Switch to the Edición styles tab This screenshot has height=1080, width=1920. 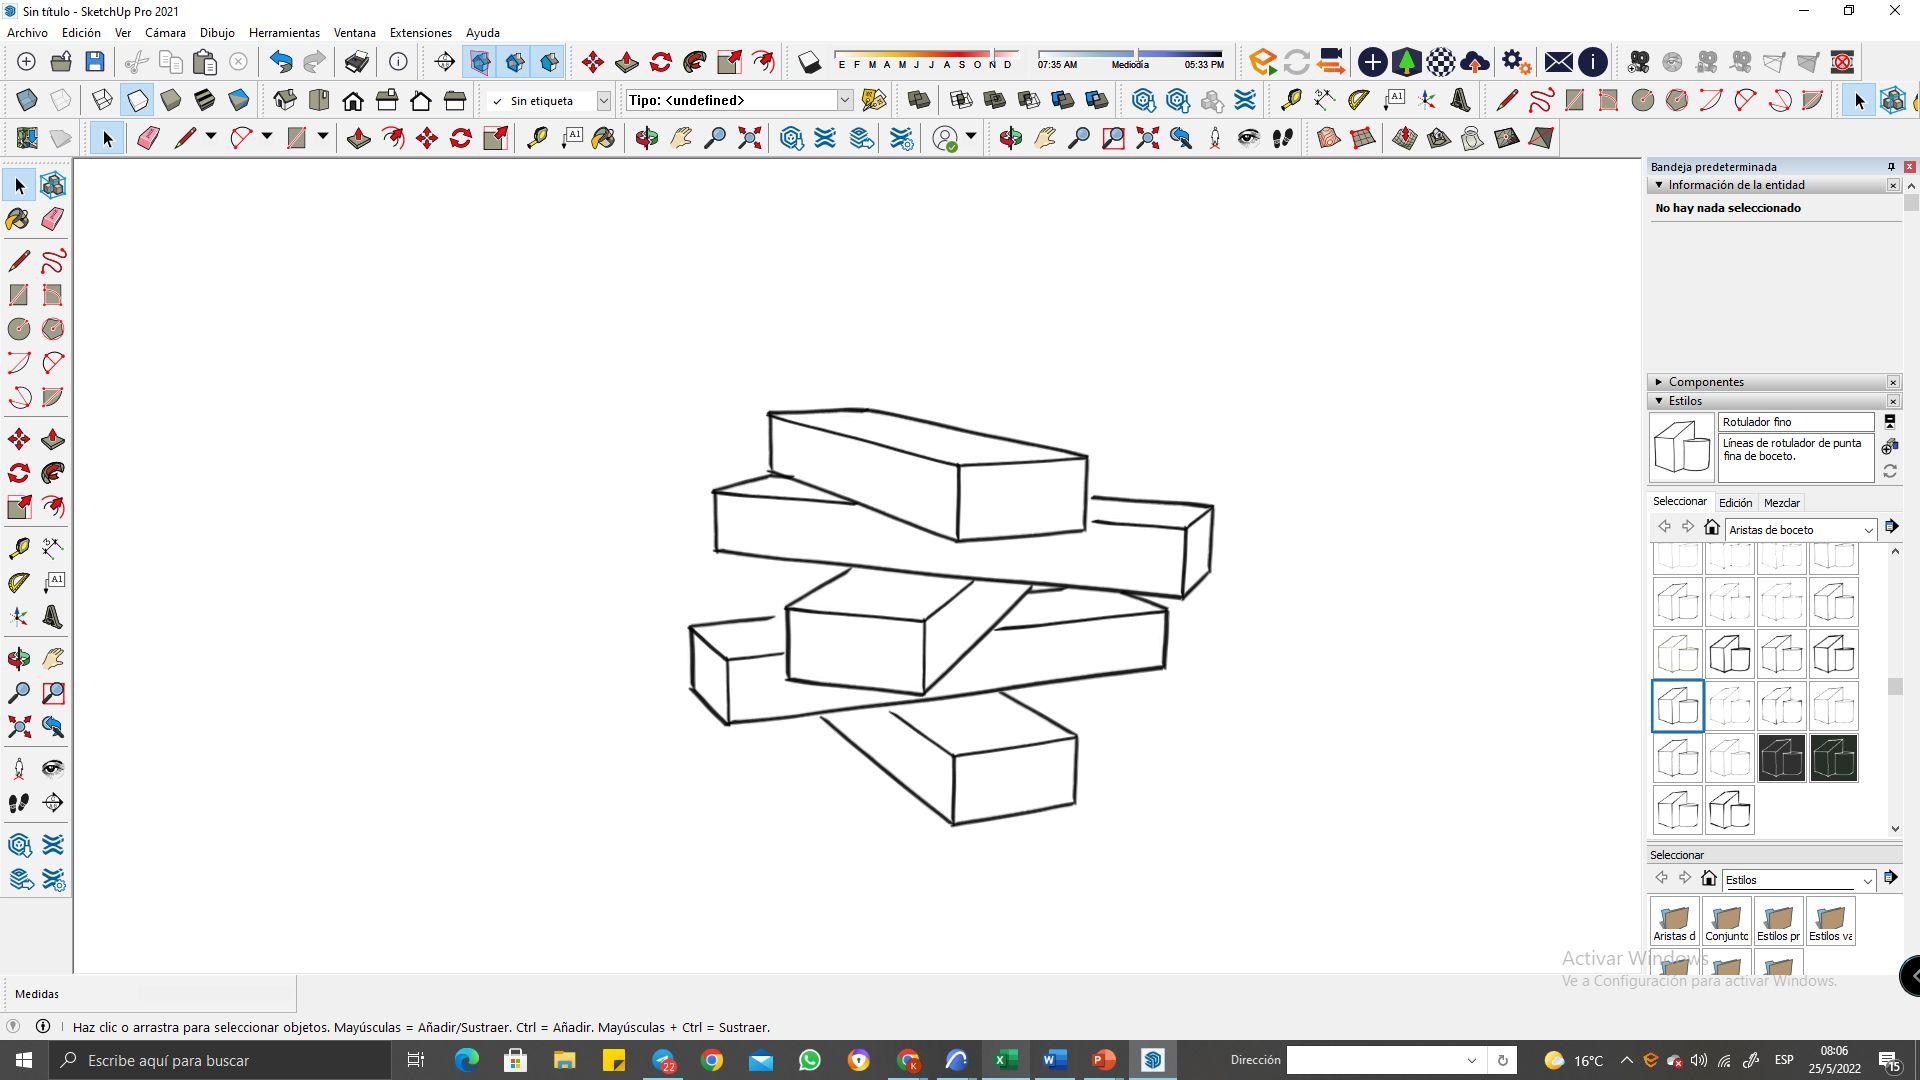pyautogui.click(x=1735, y=503)
